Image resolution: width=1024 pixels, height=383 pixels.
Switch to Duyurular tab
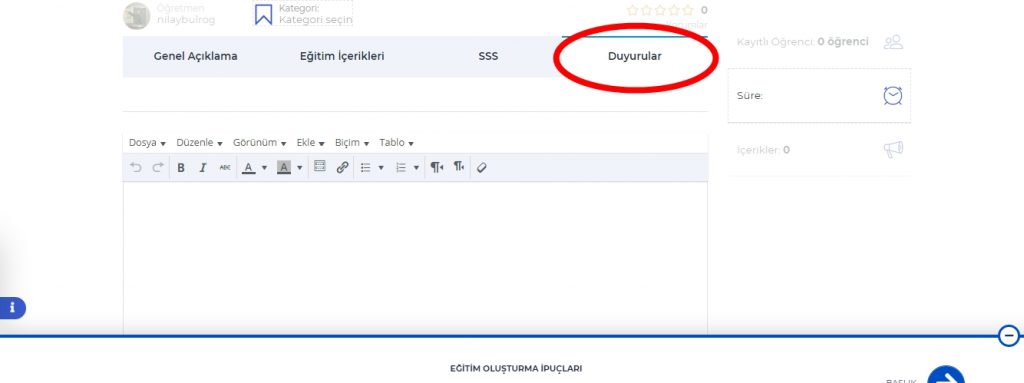(x=635, y=56)
